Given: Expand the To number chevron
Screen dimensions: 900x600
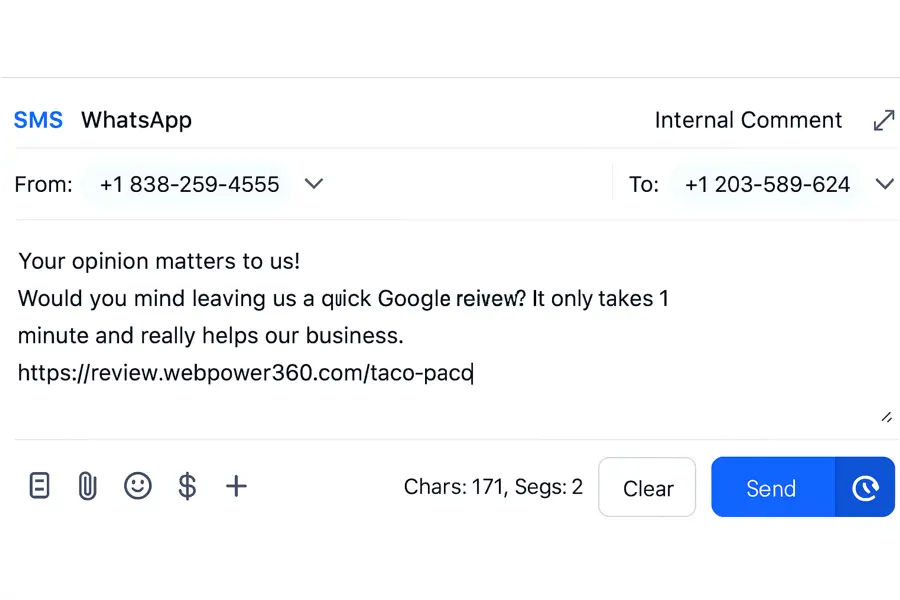Looking at the screenshot, I should coord(884,184).
